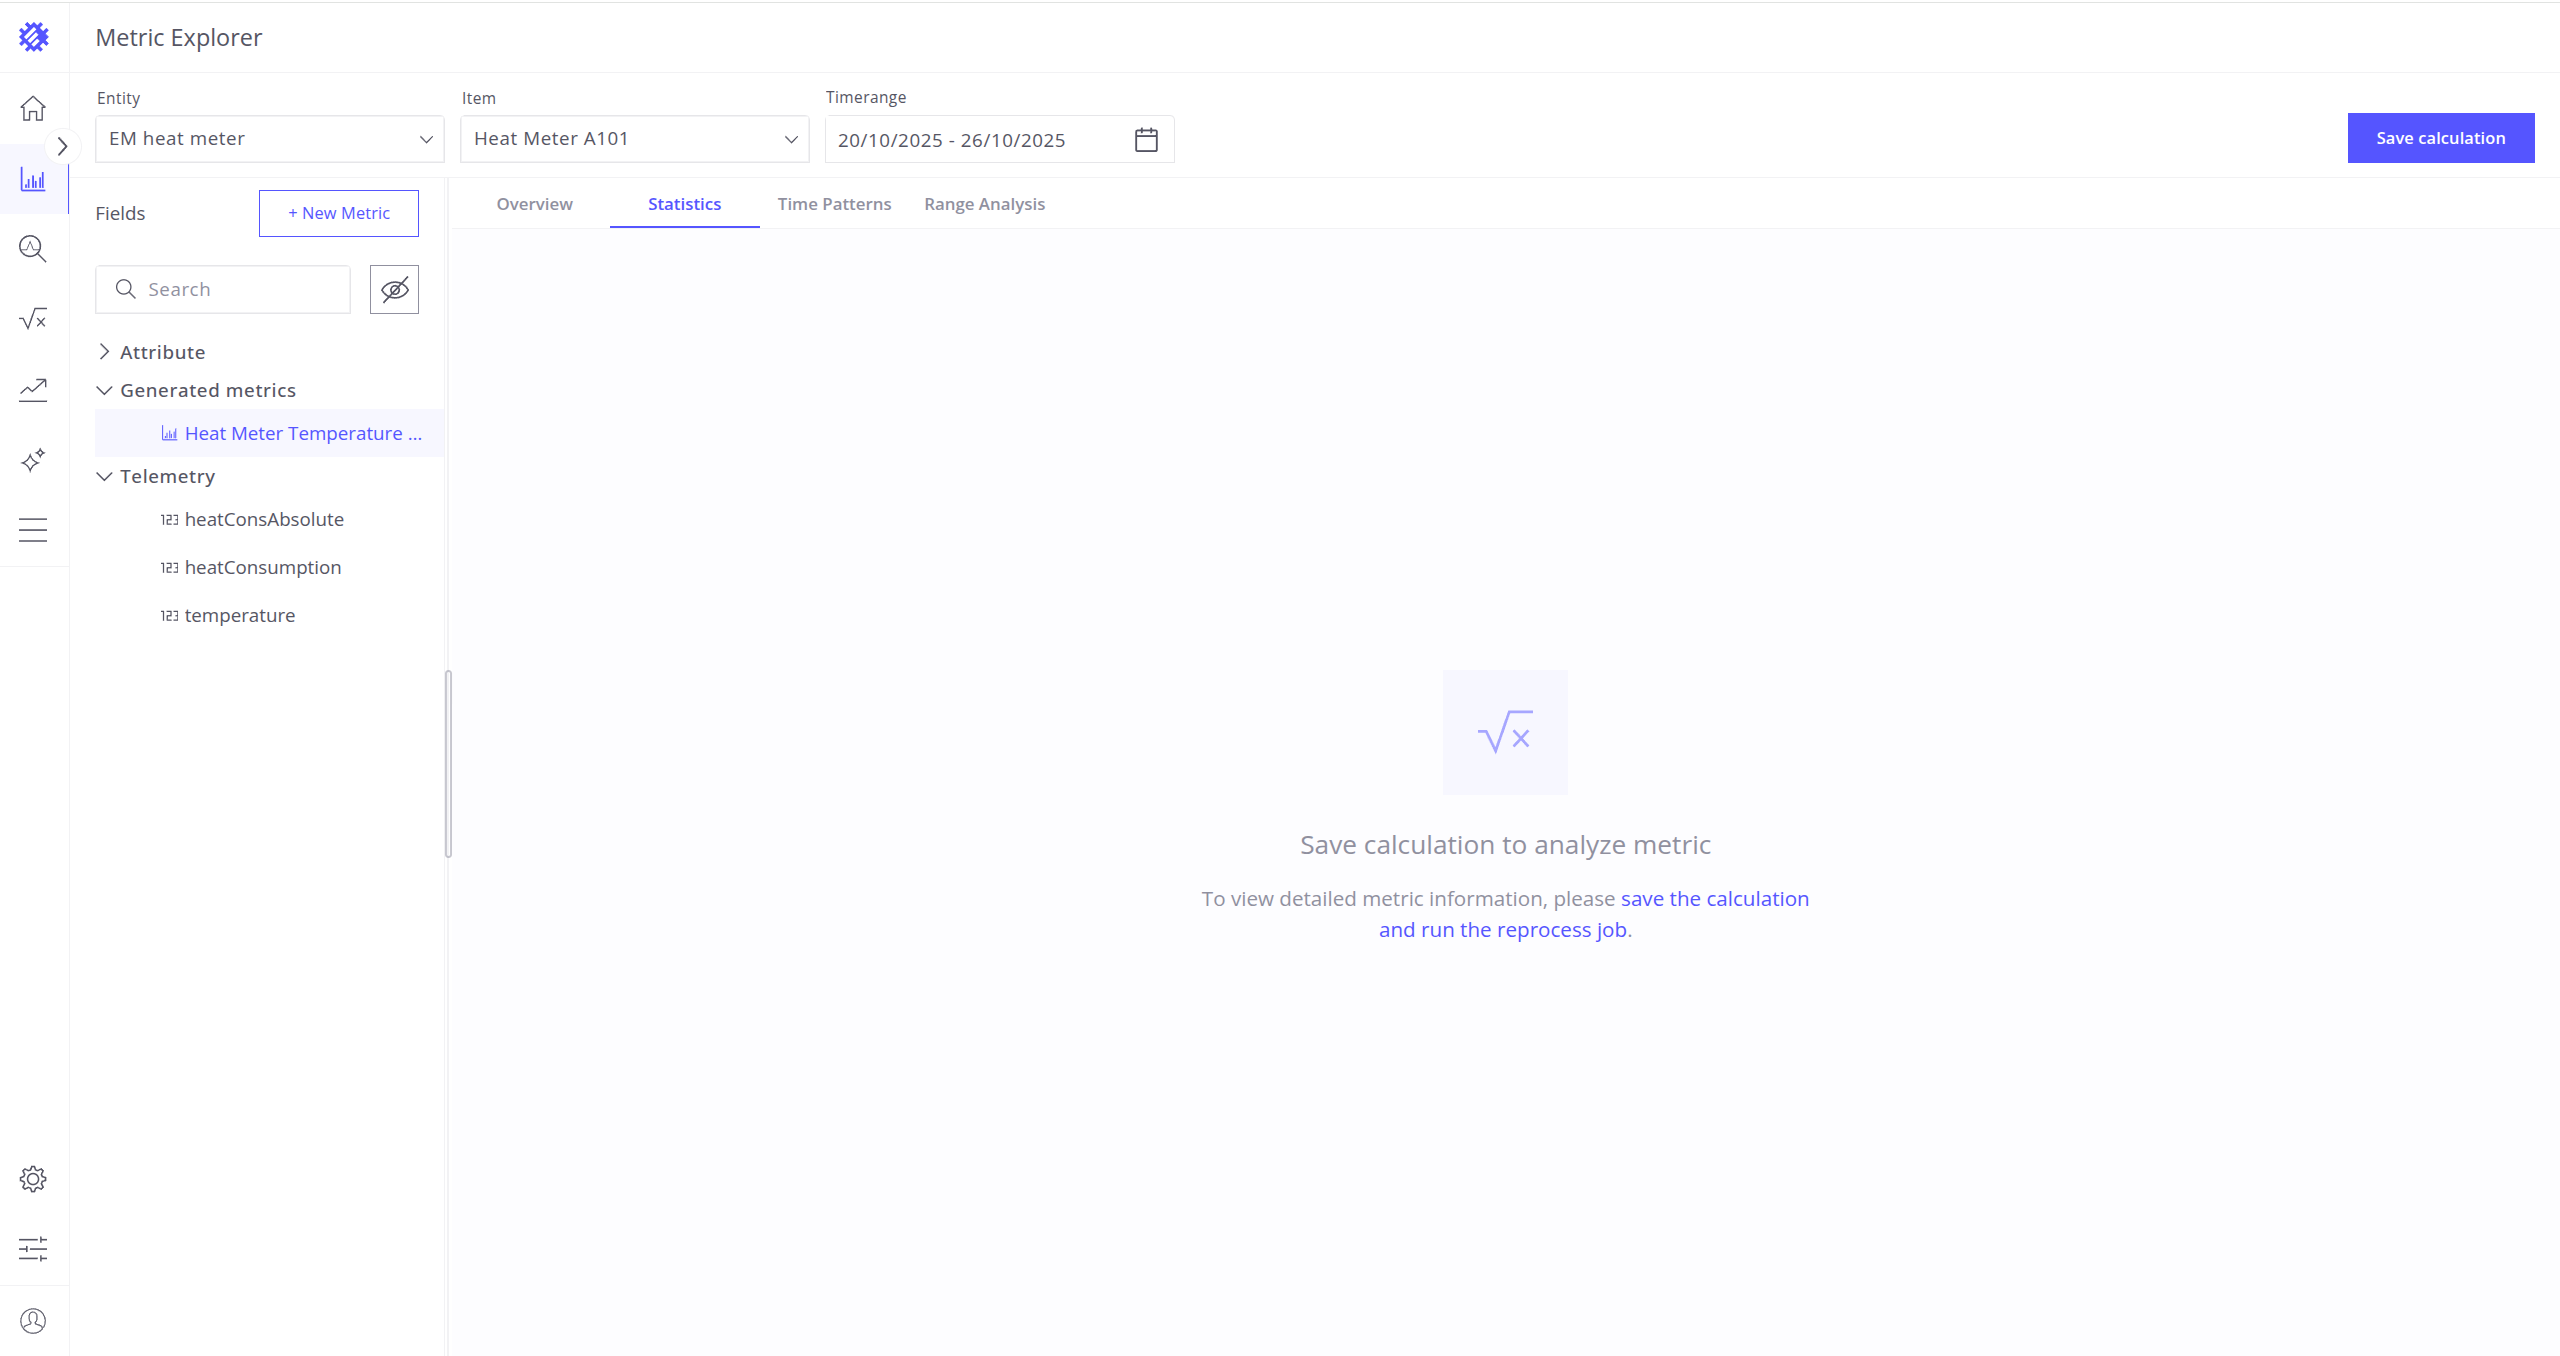The width and height of the screenshot is (2560, 1356).
Task: Expand the sidebar with arrow toggle
Action: [62, 146]
